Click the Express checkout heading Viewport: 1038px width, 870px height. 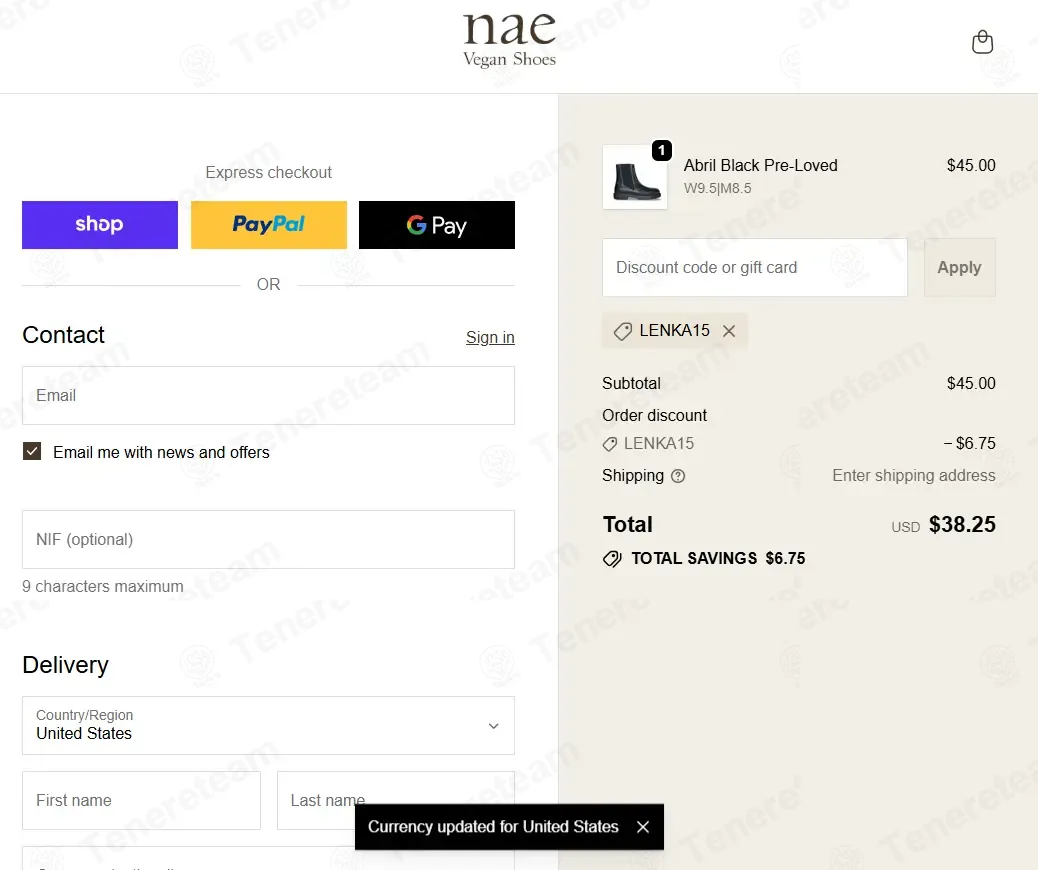click(268, 172)
